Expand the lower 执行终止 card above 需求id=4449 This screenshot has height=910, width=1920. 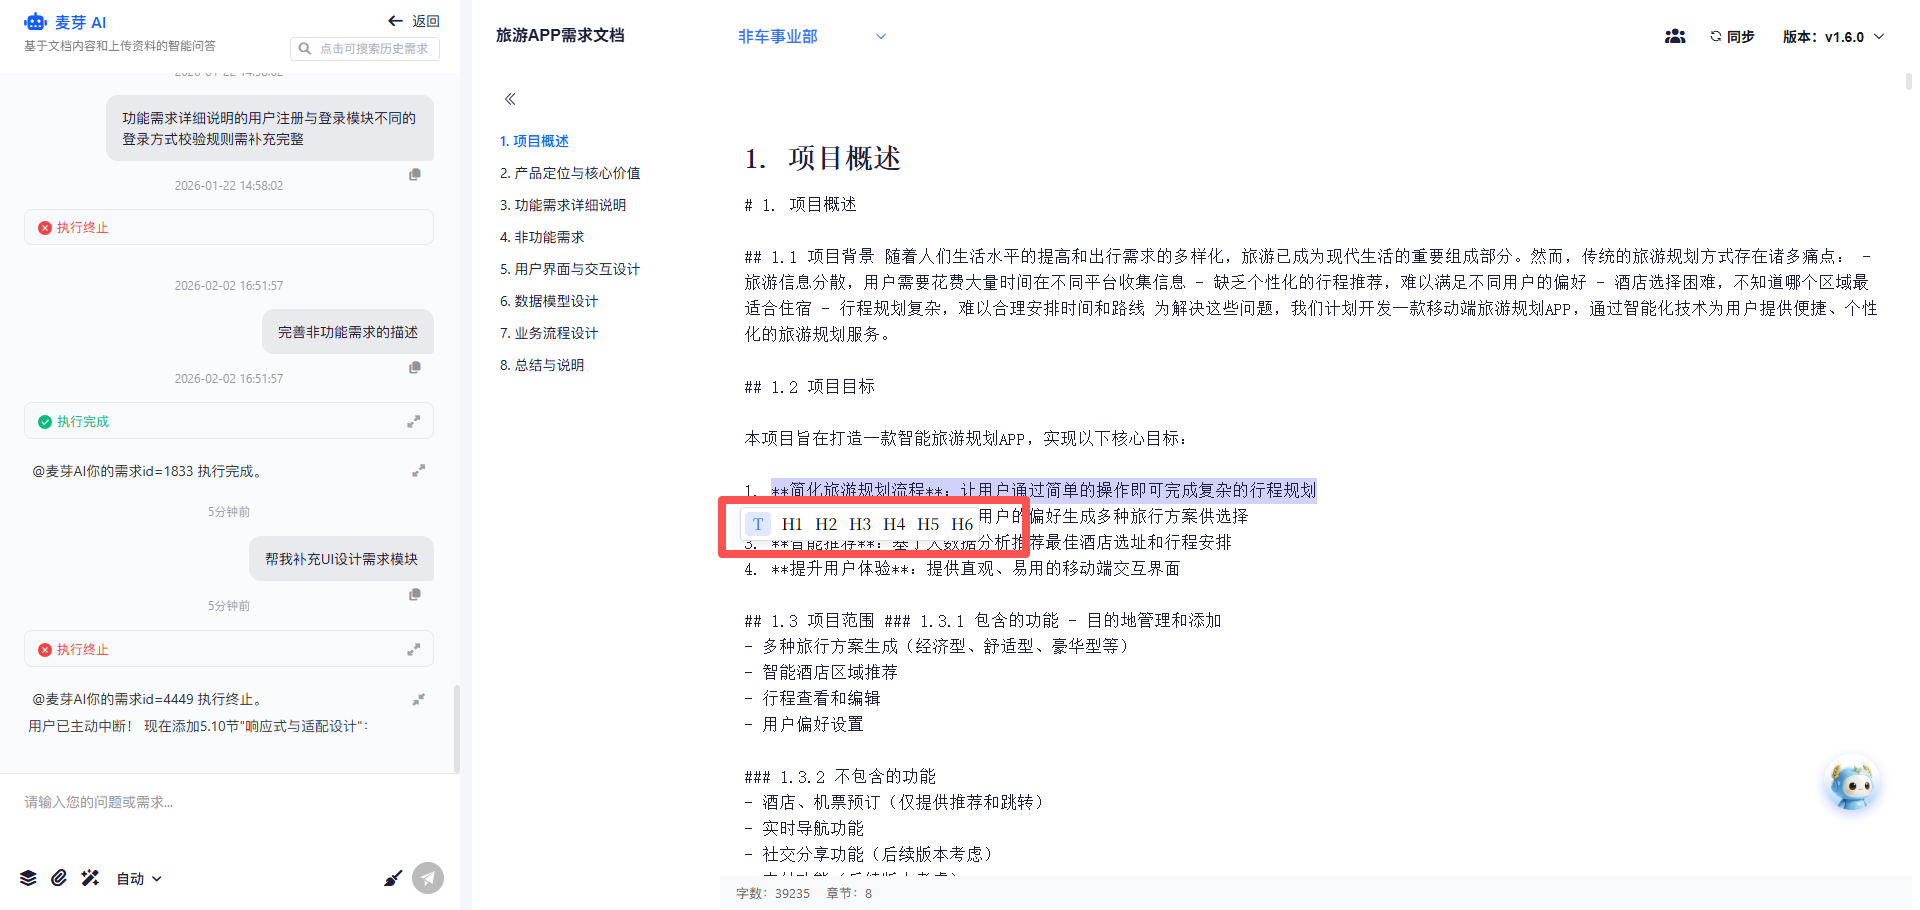413,650
